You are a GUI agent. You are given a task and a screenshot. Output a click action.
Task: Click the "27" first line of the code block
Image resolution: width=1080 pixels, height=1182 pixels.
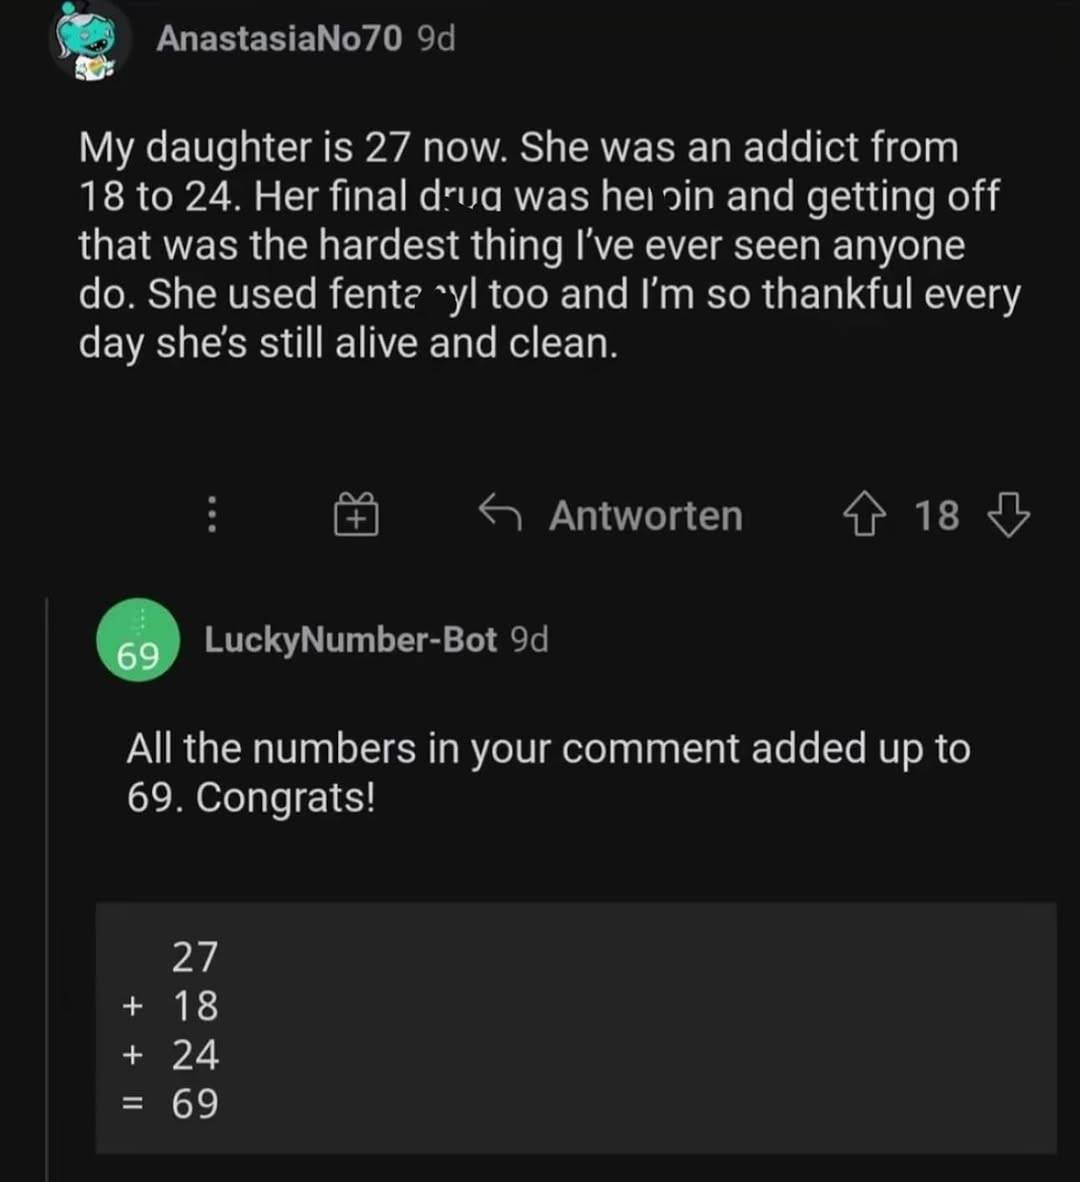[194, 957]
